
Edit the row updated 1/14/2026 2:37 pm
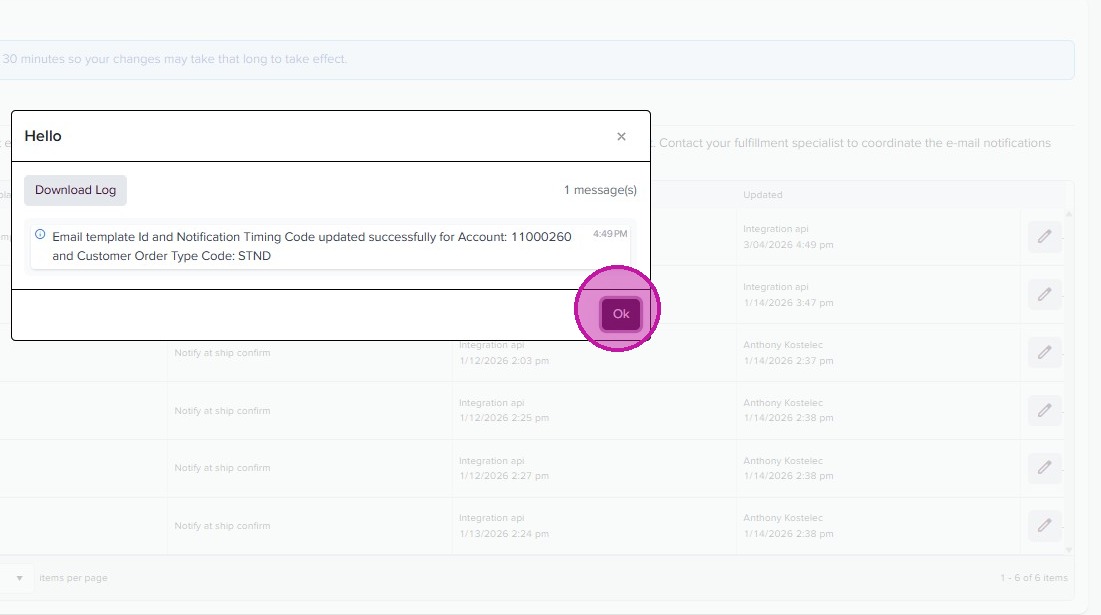pyautogui.click(x=1044, y=353)
